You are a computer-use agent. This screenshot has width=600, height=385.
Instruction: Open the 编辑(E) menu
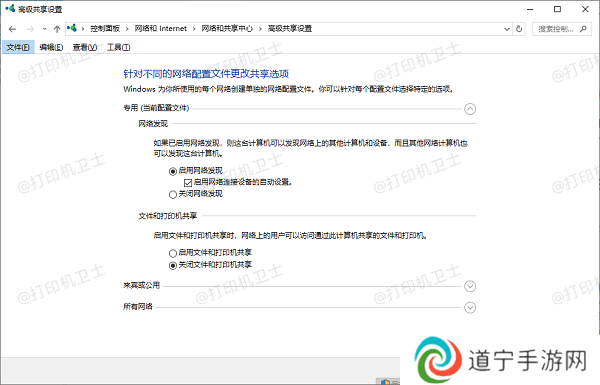[51, 47]
